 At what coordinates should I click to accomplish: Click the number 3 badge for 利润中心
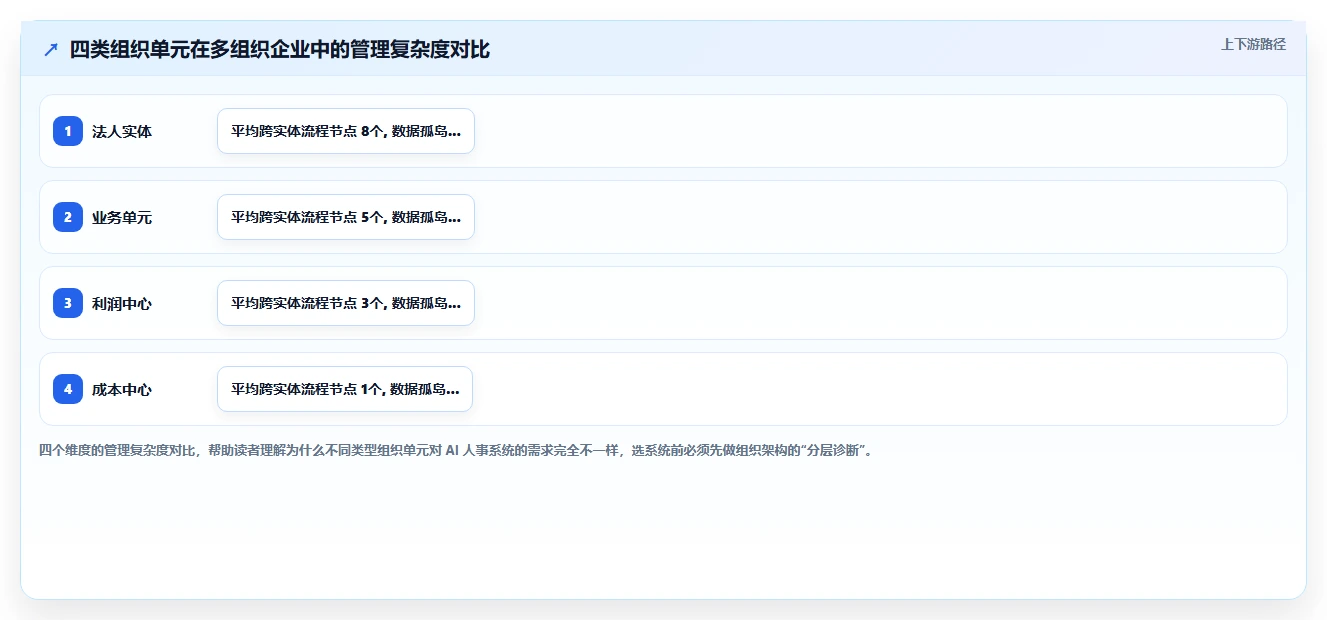pyautogui.click(x=68, y=303)
